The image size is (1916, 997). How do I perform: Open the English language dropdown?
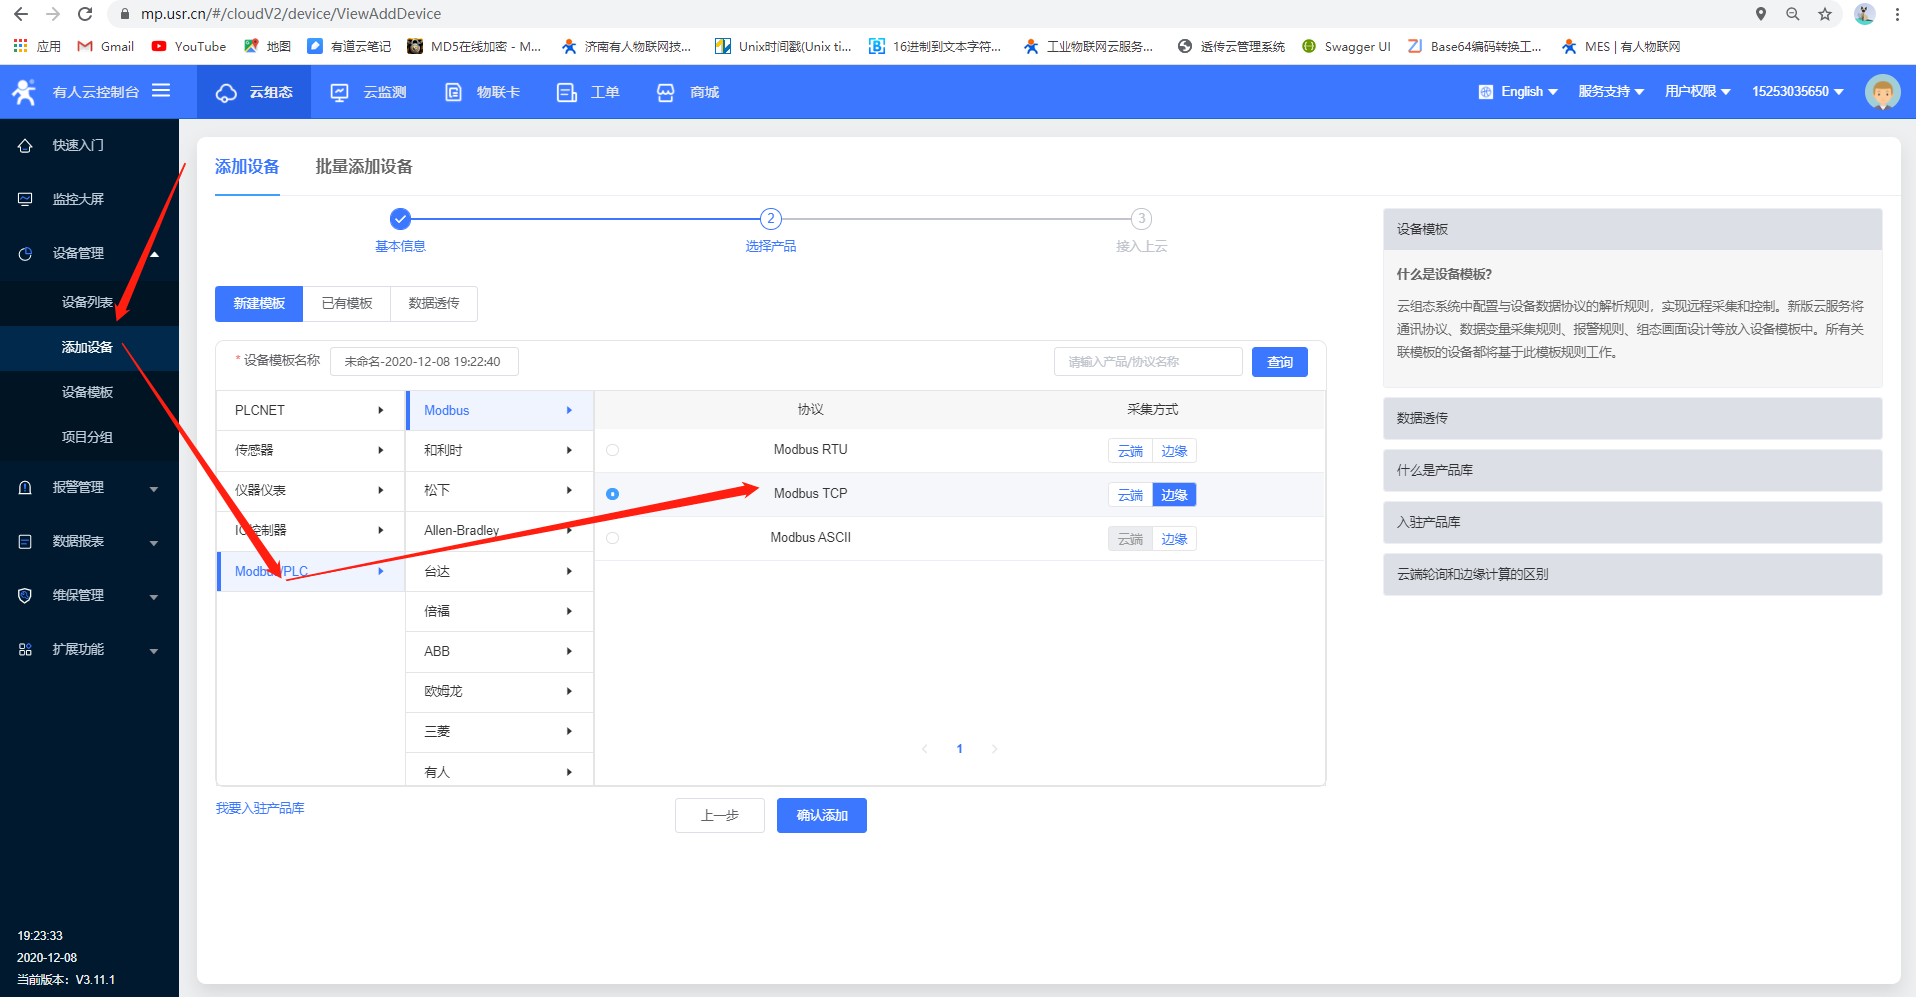tap(1519, 92)
